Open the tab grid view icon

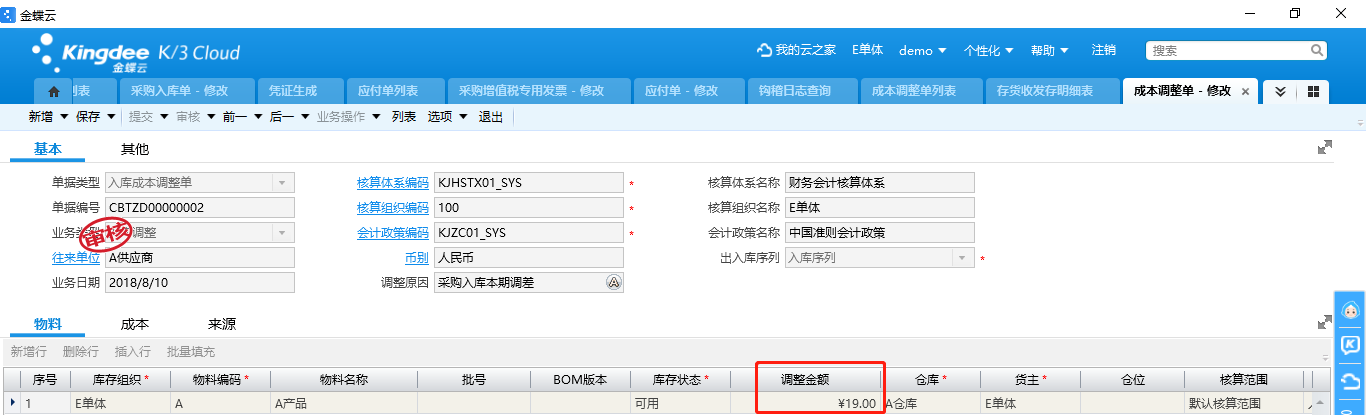click(x=1313, y=91)
